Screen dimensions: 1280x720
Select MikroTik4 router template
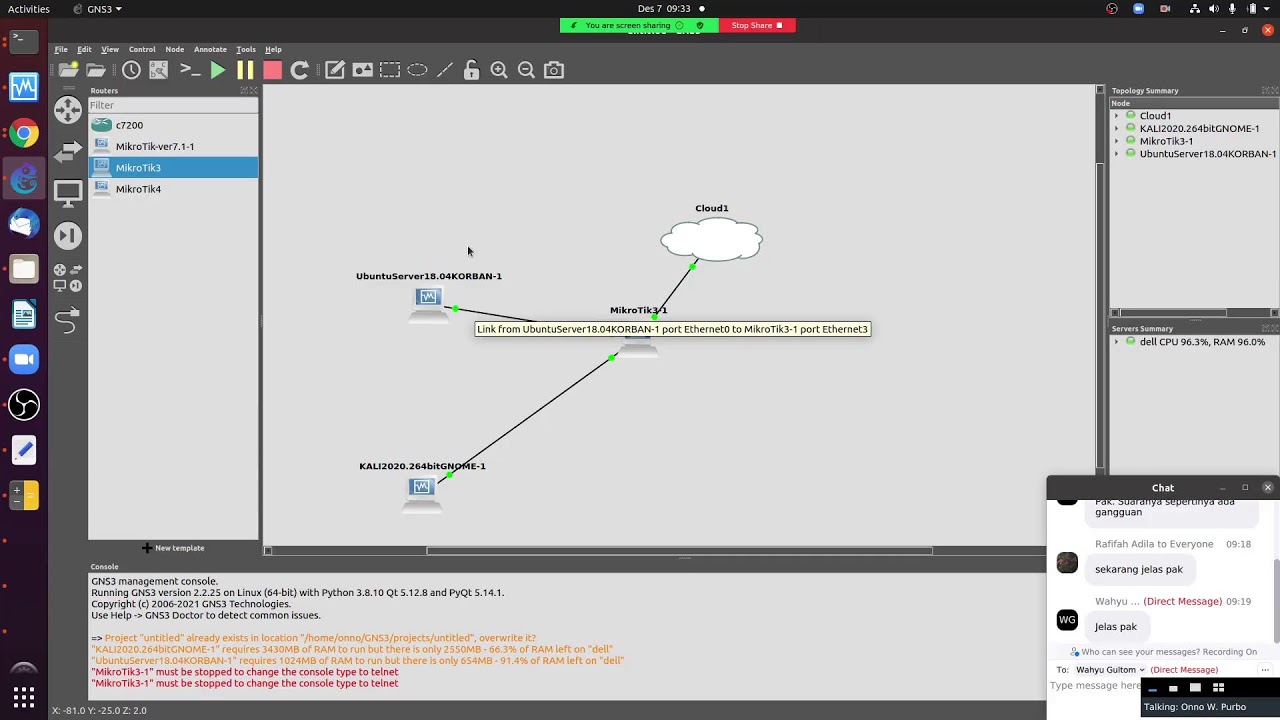(173, 189)
